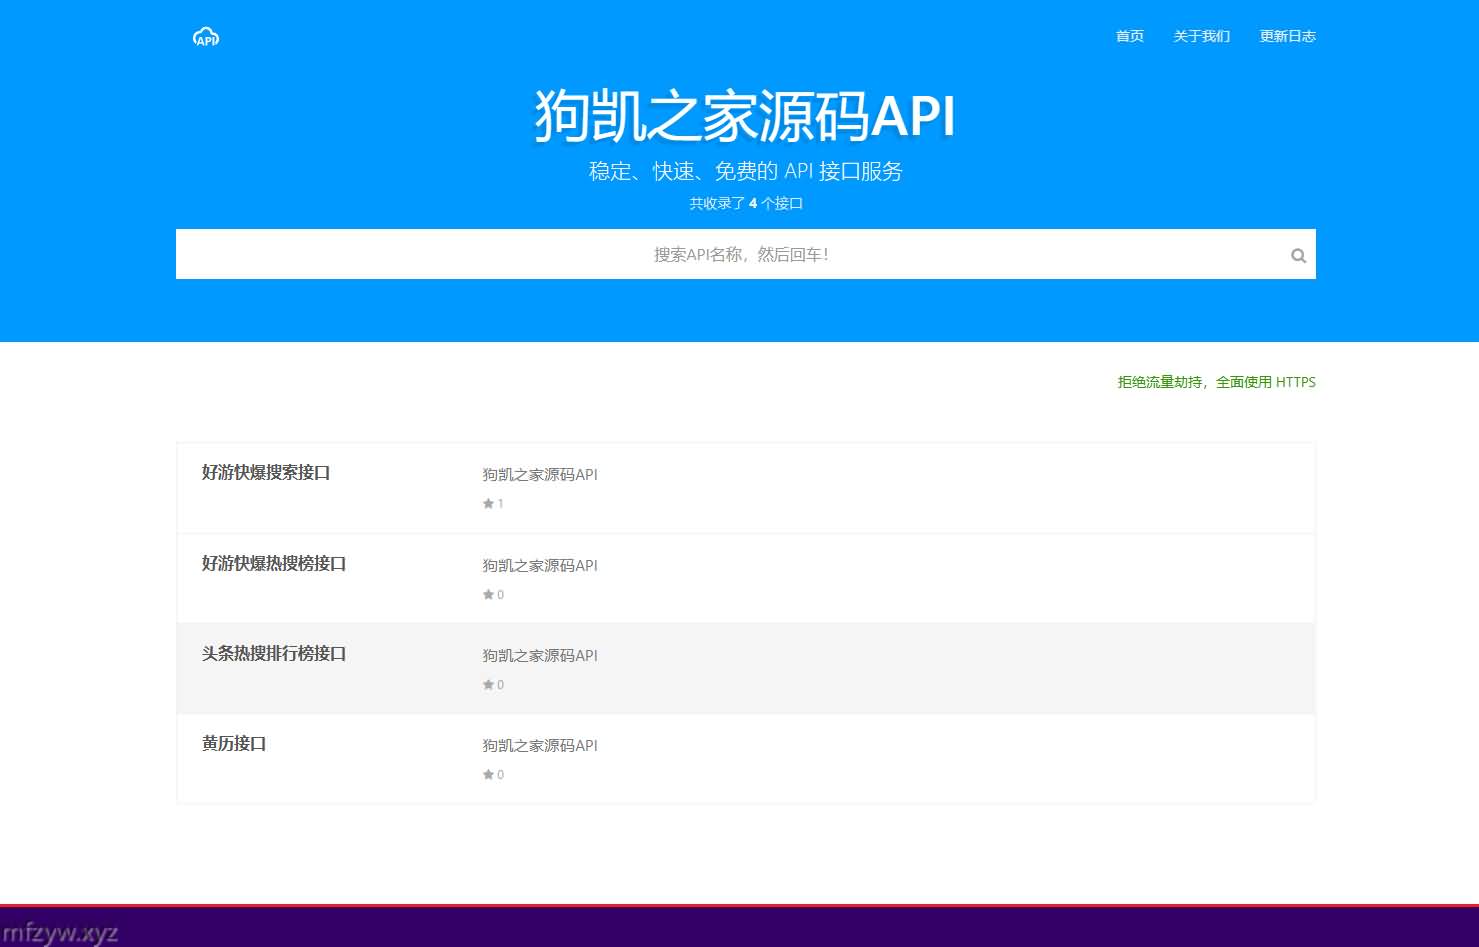Open the 头条热搜排行榜接口 API entry

(x=274, y=653)
